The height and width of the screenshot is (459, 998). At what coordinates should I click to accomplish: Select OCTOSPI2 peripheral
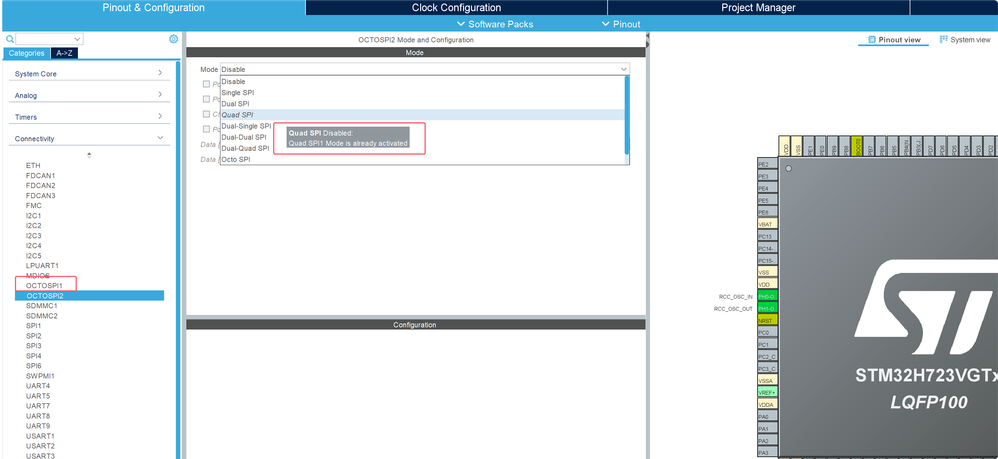click(89, 296)
